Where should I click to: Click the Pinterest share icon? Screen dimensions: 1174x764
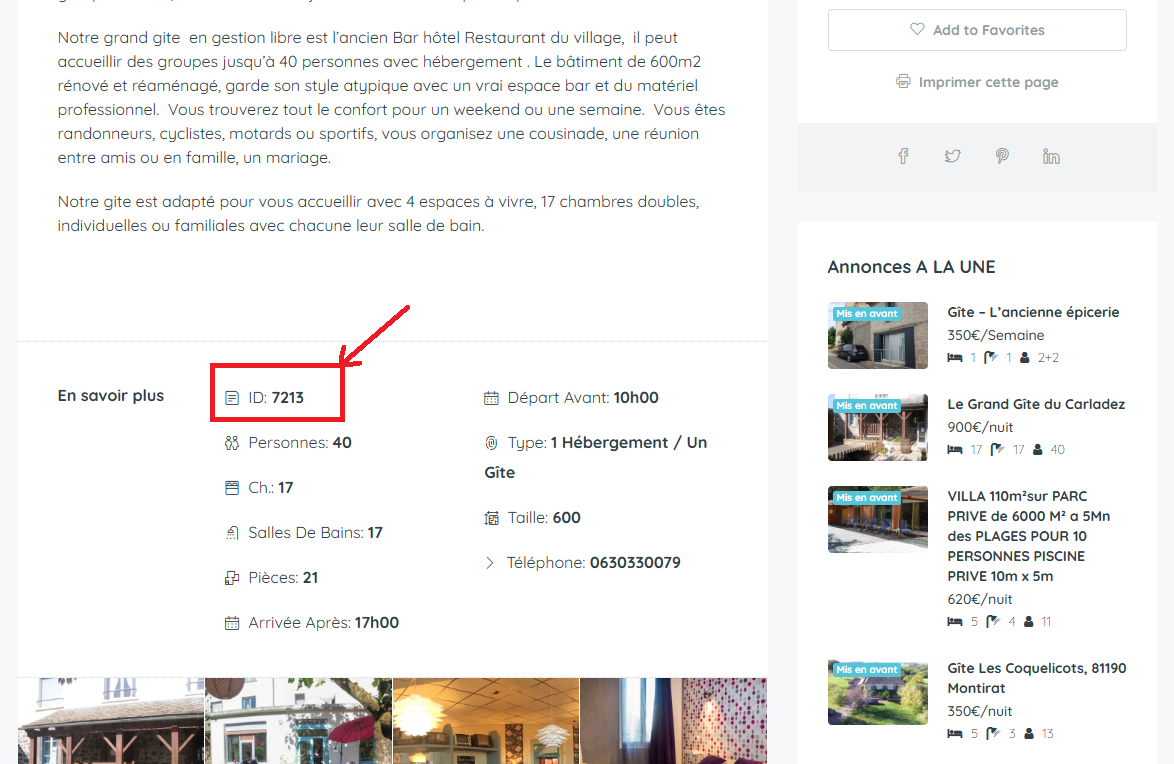pos(1002,156)
